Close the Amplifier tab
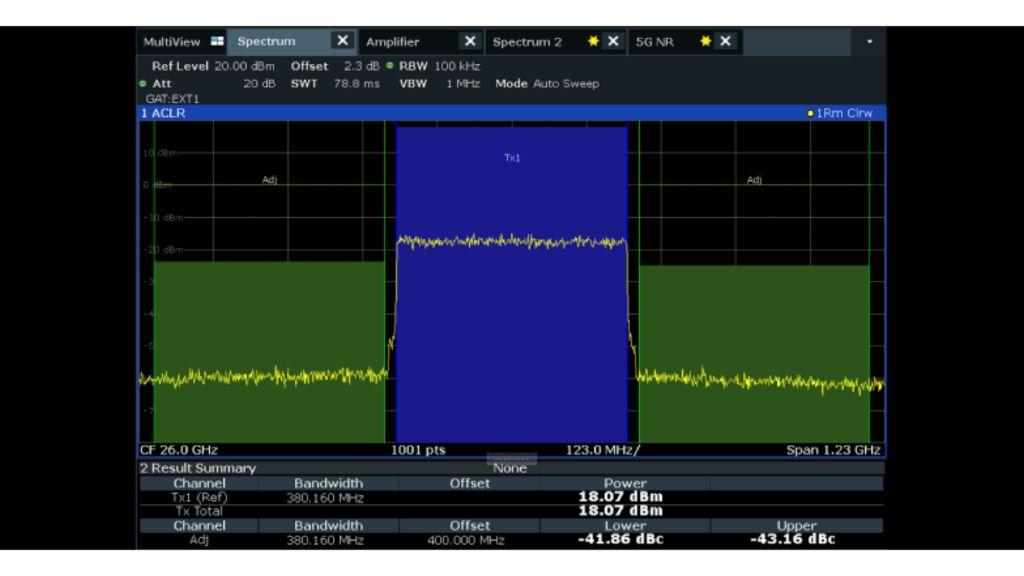The height and width of the screenshot is (576, 1024). pos(470,41)
